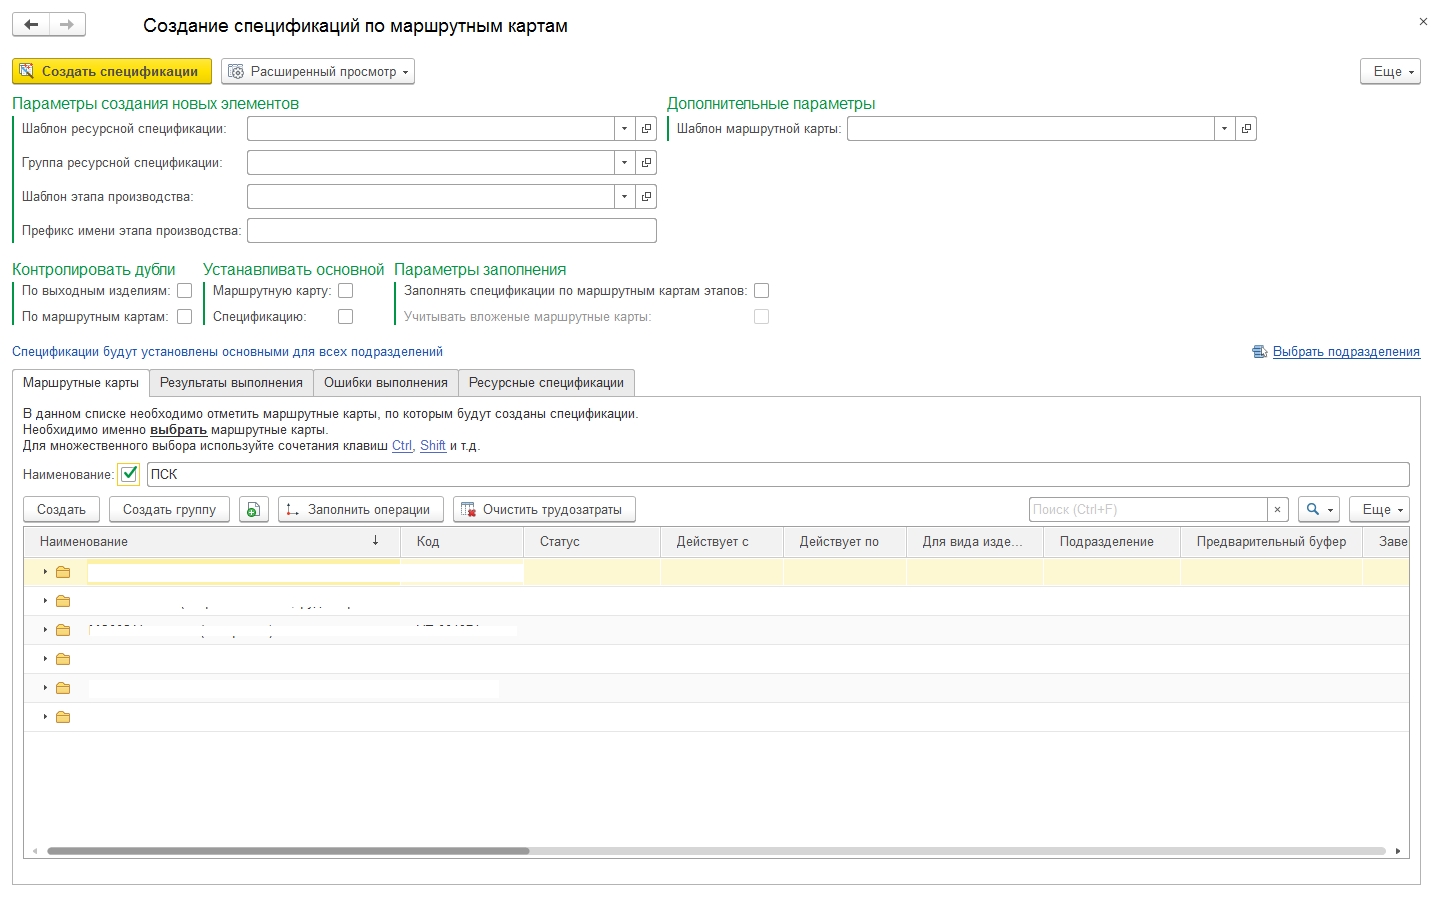Screen dimensions: 1440x897
Task: Expand the third folder row
Action: coord(45,630)
